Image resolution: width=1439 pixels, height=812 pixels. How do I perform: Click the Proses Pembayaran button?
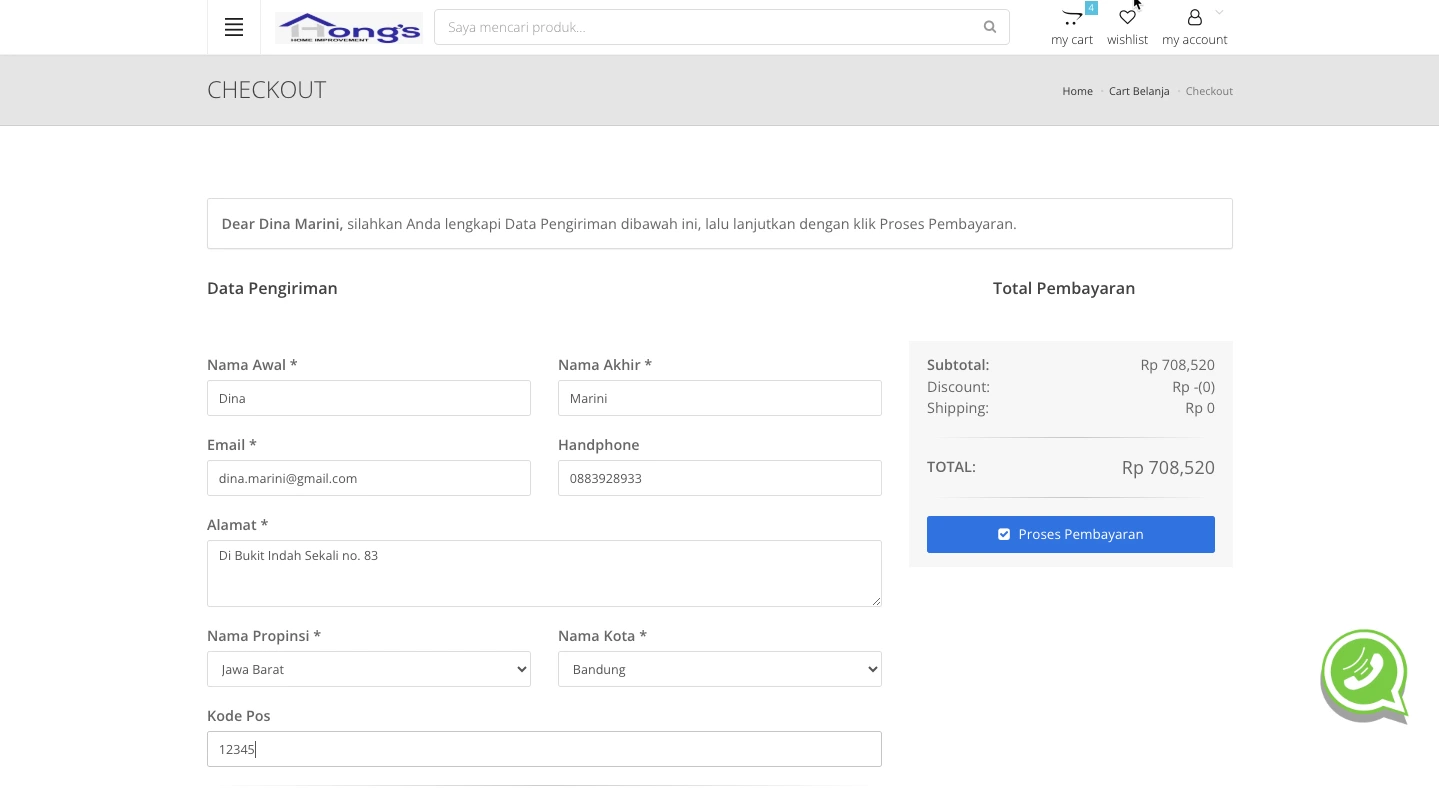coord(1070,534)
